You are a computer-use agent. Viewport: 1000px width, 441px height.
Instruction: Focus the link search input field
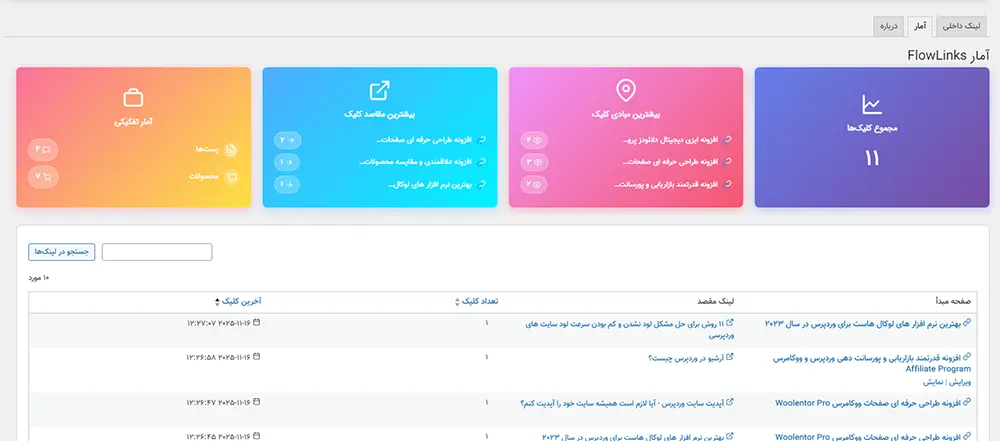tap(157, 252)
